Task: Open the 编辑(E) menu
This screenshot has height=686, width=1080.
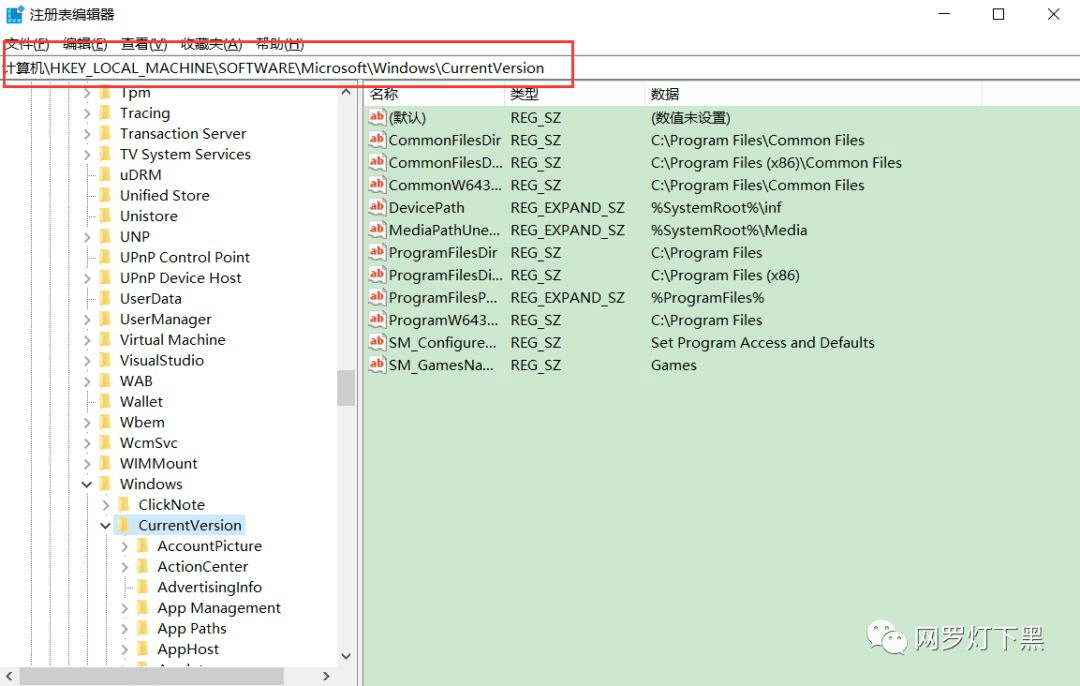Action: coord(85,45)
